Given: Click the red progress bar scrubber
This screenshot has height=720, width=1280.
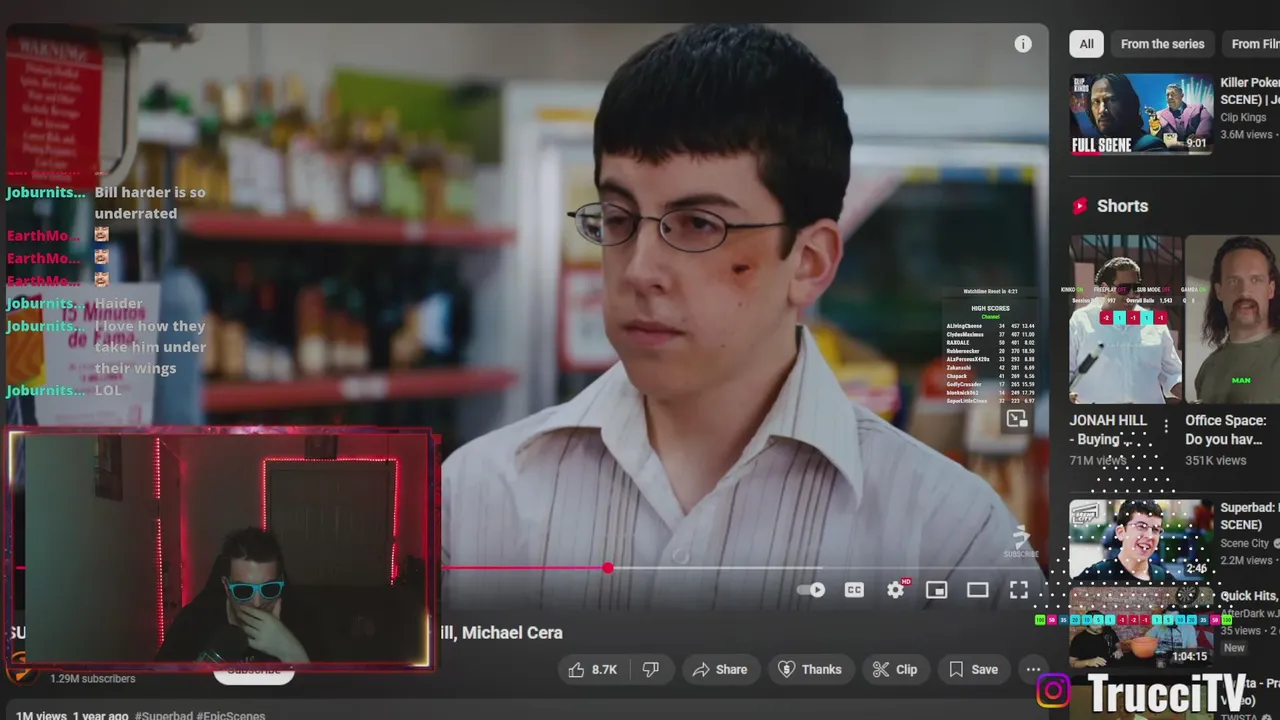Looking at the screenshot, I should pos(608,568).
